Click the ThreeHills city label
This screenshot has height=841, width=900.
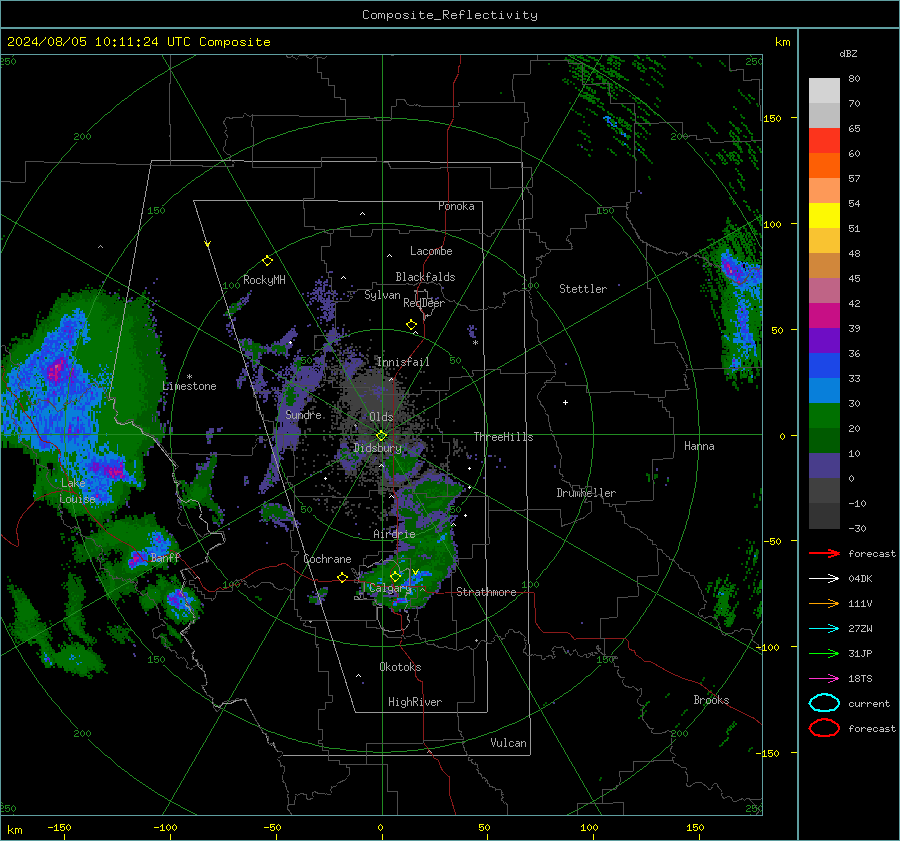coord(503,437)
